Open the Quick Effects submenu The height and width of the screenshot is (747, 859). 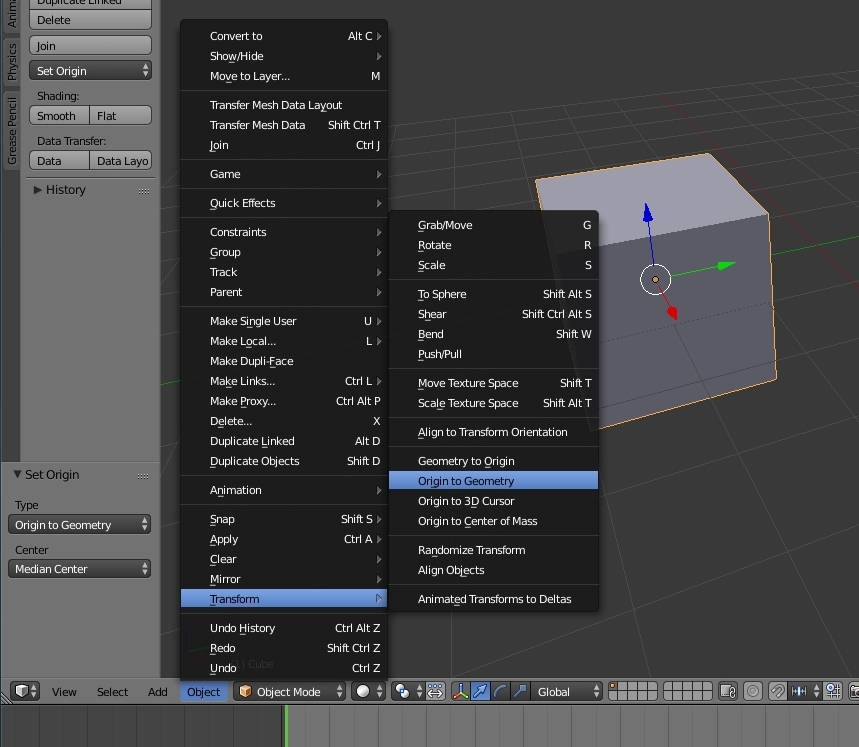(x=284, y=203)
